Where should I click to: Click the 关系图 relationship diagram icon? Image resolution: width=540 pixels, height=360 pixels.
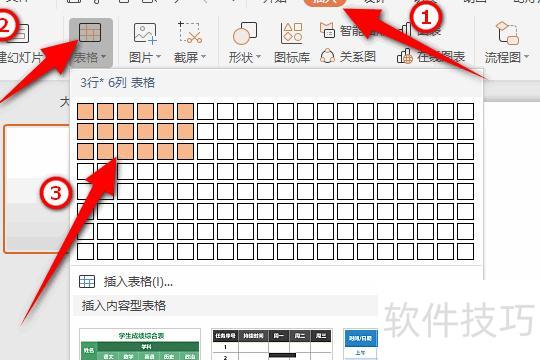click(x=328, y=56)
